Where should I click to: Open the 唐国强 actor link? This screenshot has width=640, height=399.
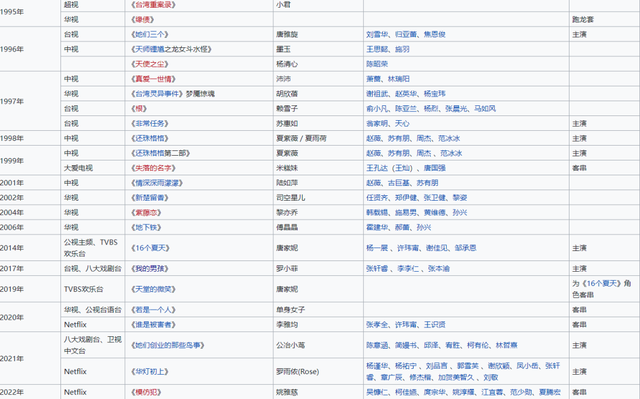click(x=434, y=168)
